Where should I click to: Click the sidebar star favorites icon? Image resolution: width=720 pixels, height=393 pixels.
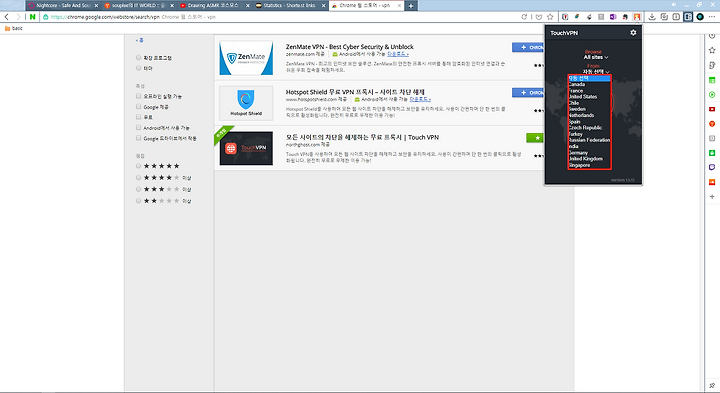pos(712,50)
